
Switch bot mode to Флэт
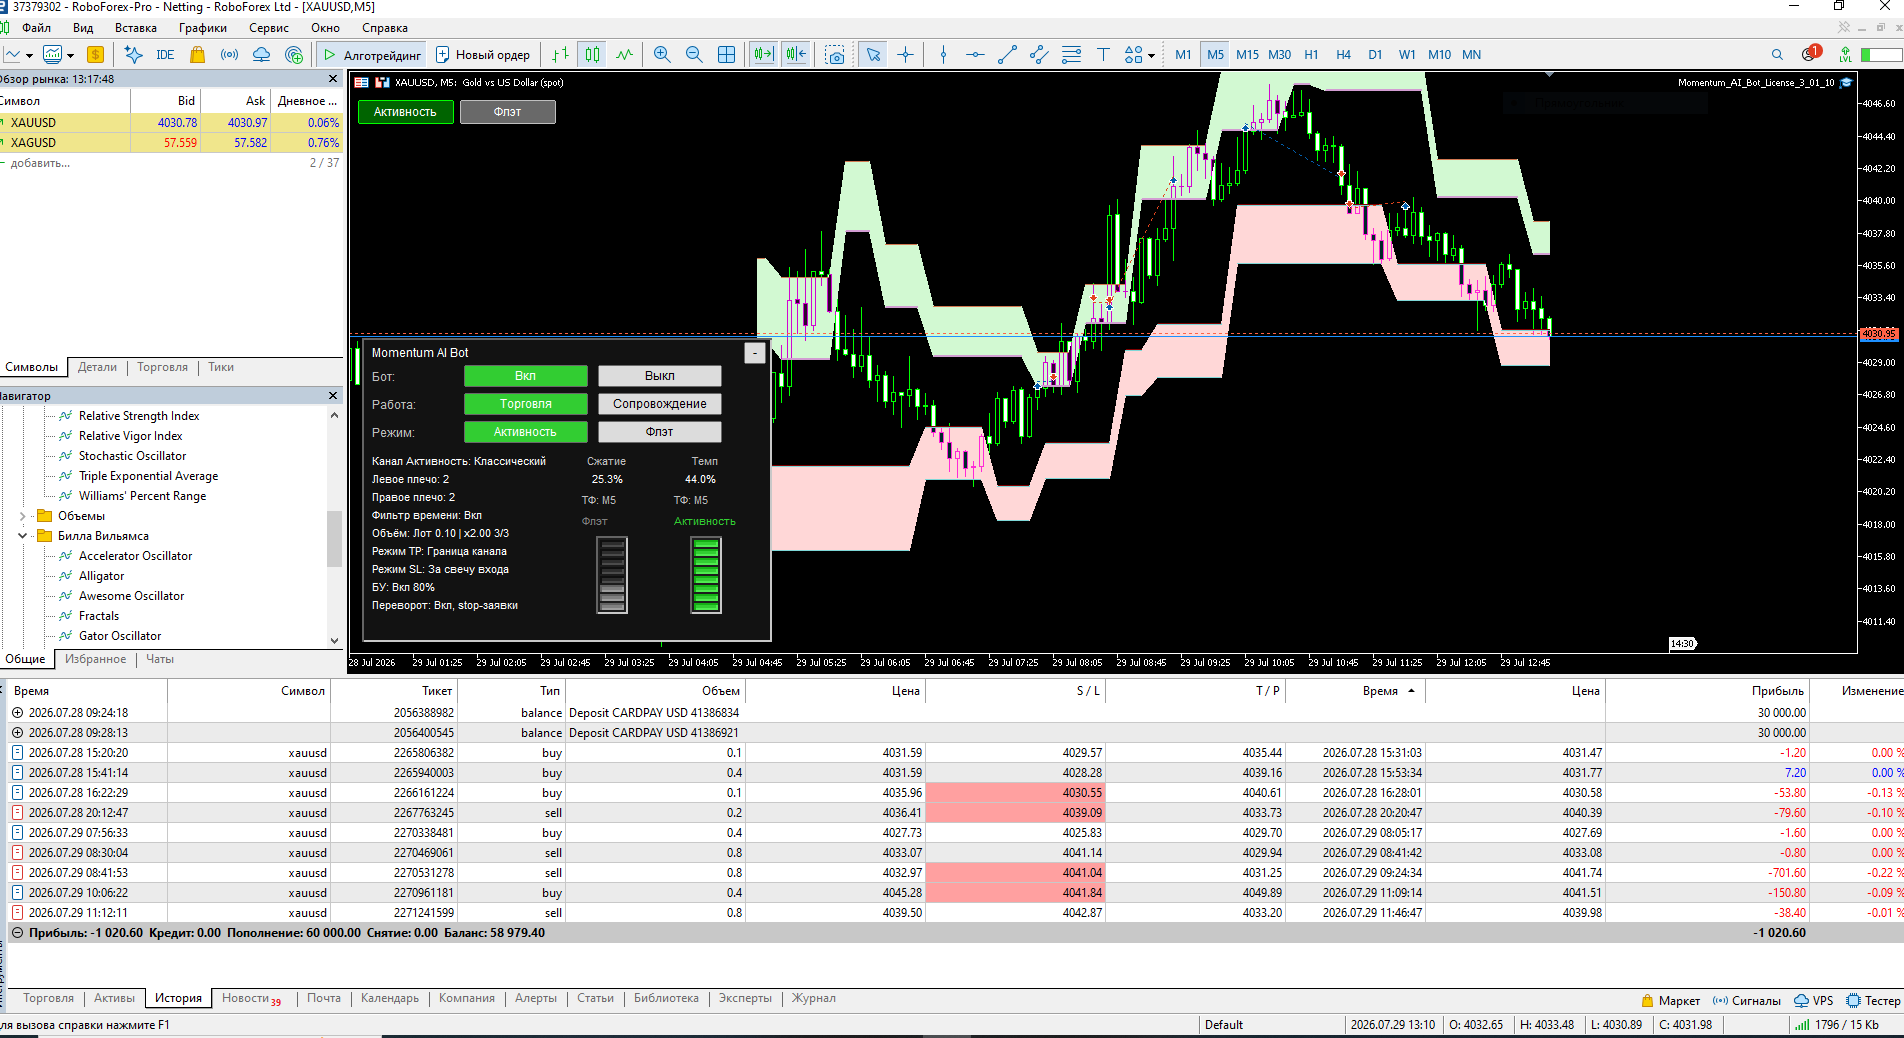point(660,432)
